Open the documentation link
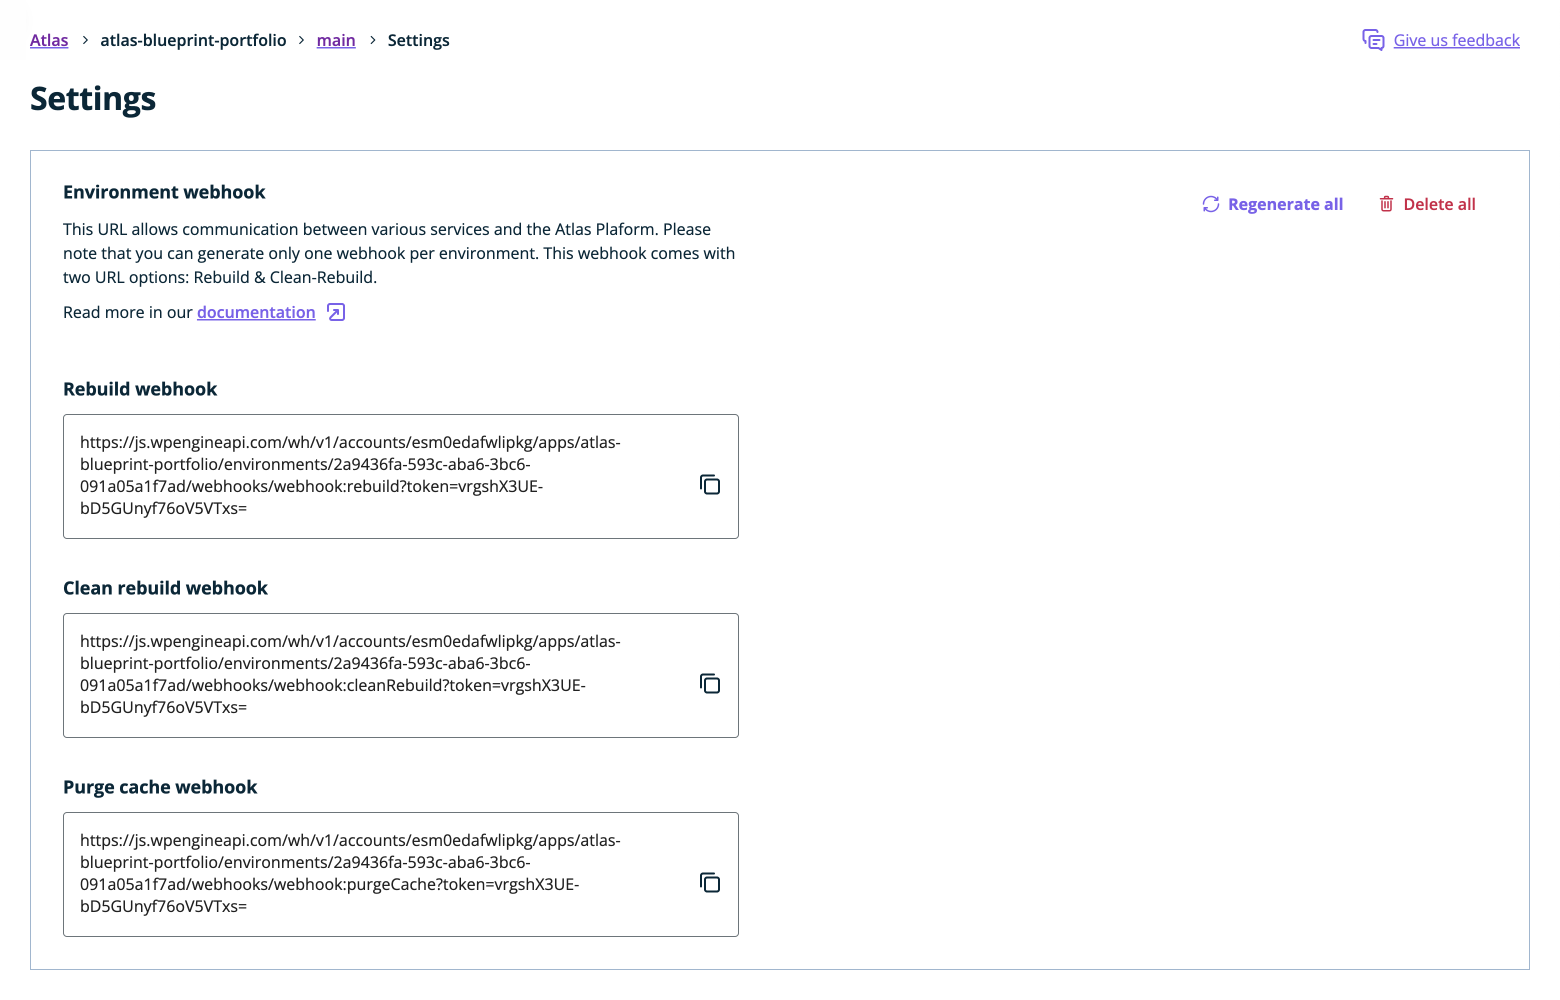This screenshot has height=1000, width=1560. (256, 312)
